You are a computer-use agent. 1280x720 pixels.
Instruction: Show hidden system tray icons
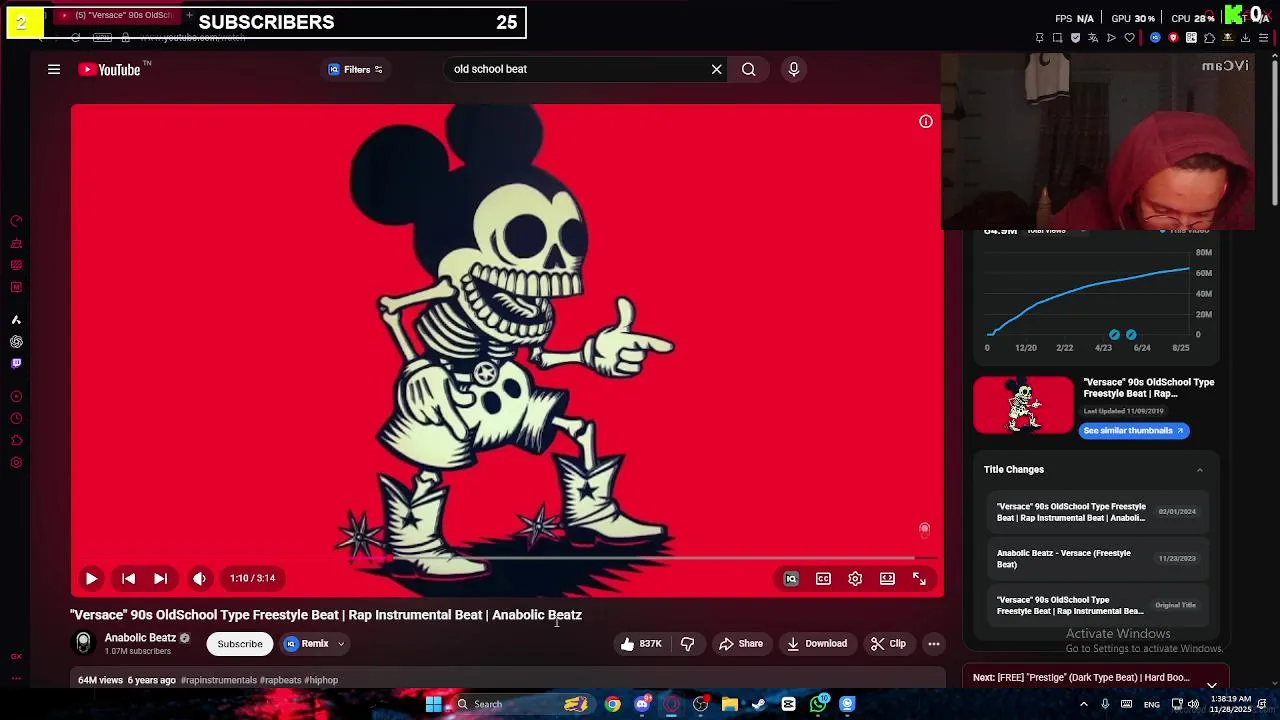pos(1083,704)
